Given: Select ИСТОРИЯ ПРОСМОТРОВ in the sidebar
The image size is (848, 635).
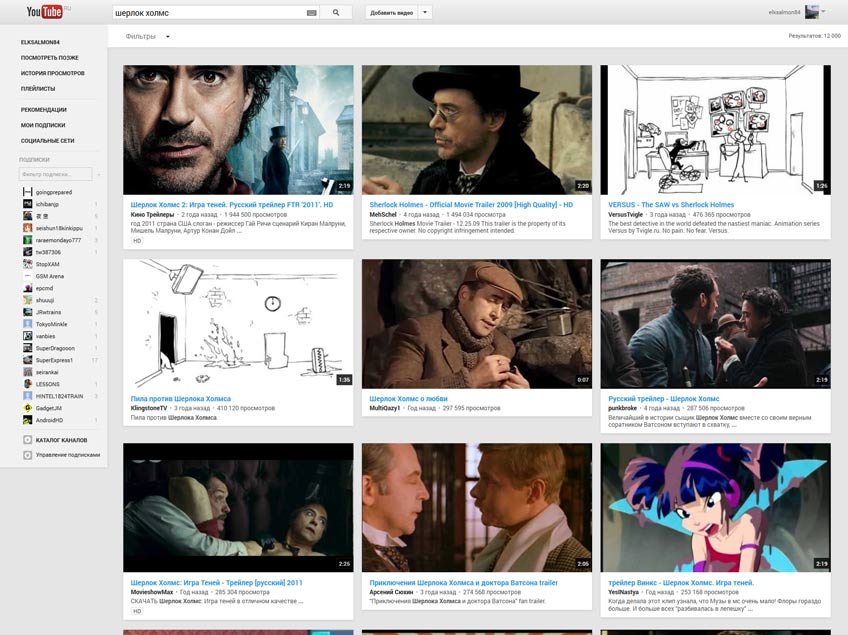Looking at the screenshot, I should click(55, 73).
